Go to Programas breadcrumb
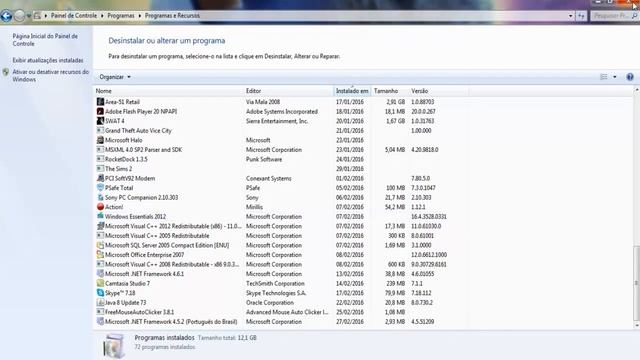Viewport: 640px width, 360px height. coord(121,16)
